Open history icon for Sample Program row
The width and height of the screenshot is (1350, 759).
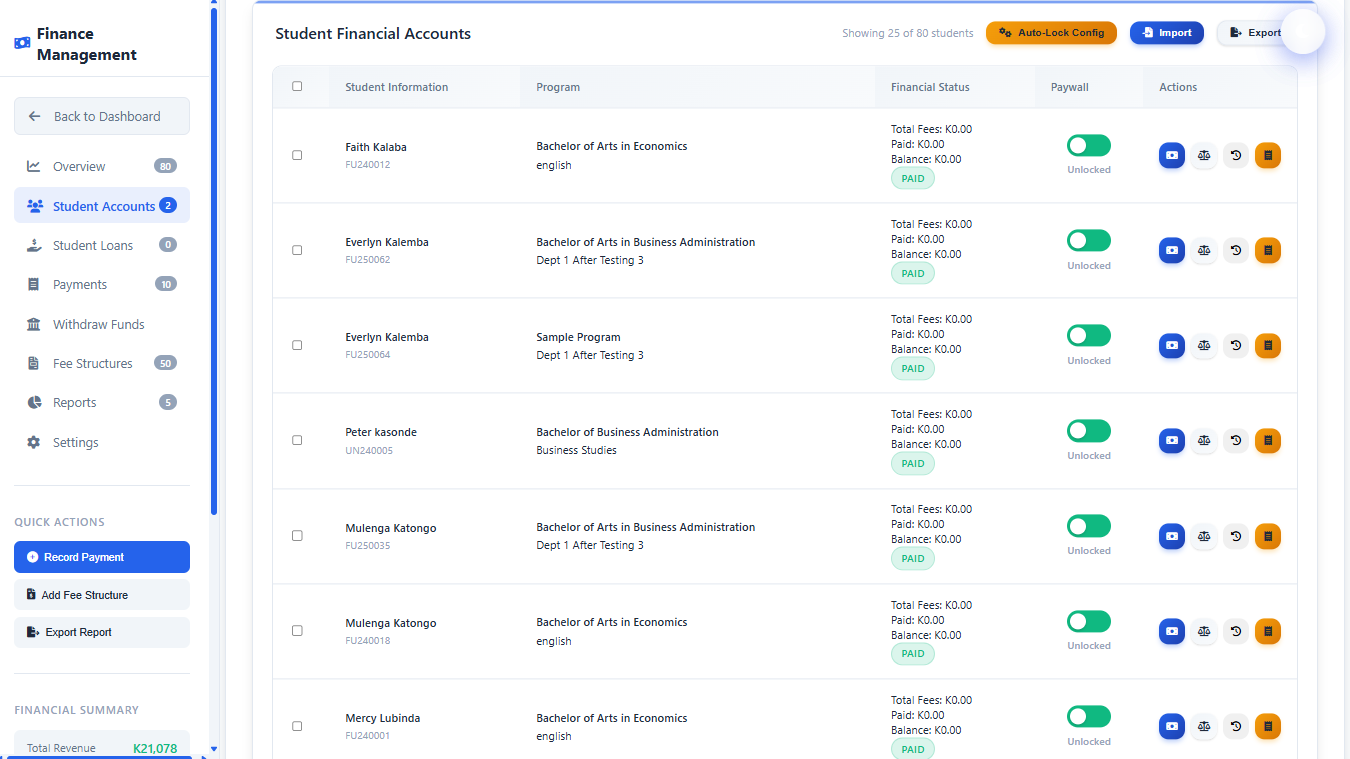click(x=1236, y=346)
